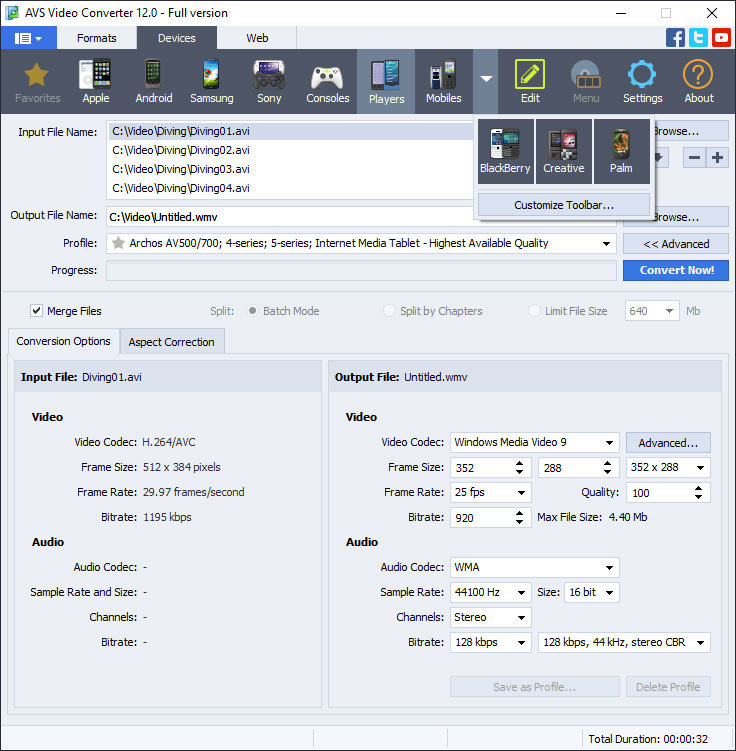Open the Profile dropdown list

pos(361,243)
